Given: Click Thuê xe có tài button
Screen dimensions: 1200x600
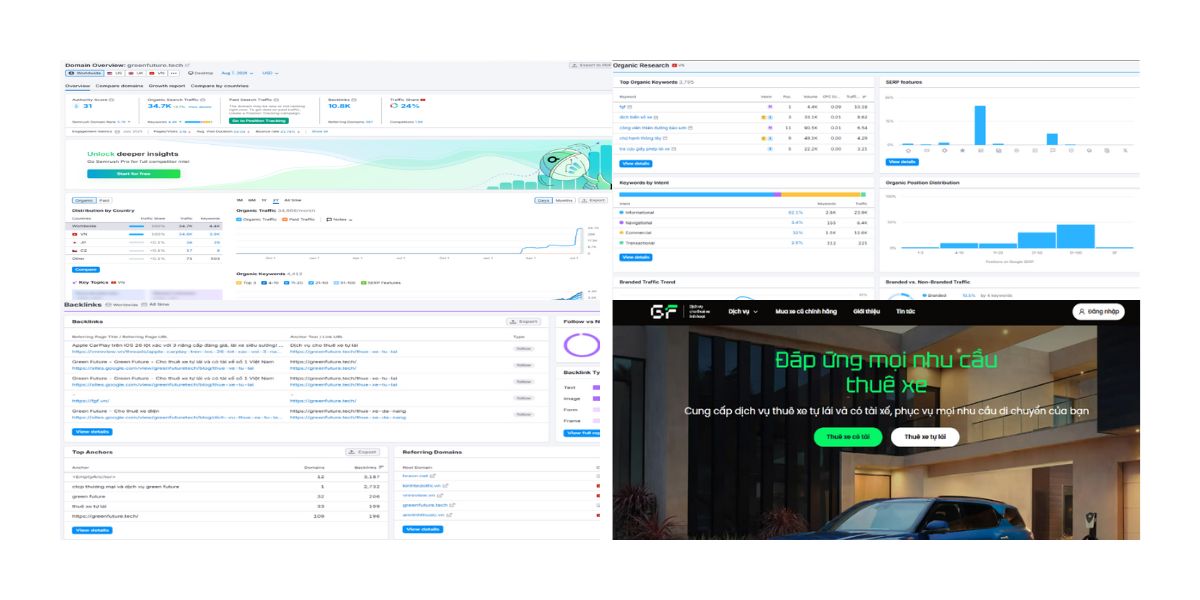Looking at the screenshot, I should click(x=847, y=437).
